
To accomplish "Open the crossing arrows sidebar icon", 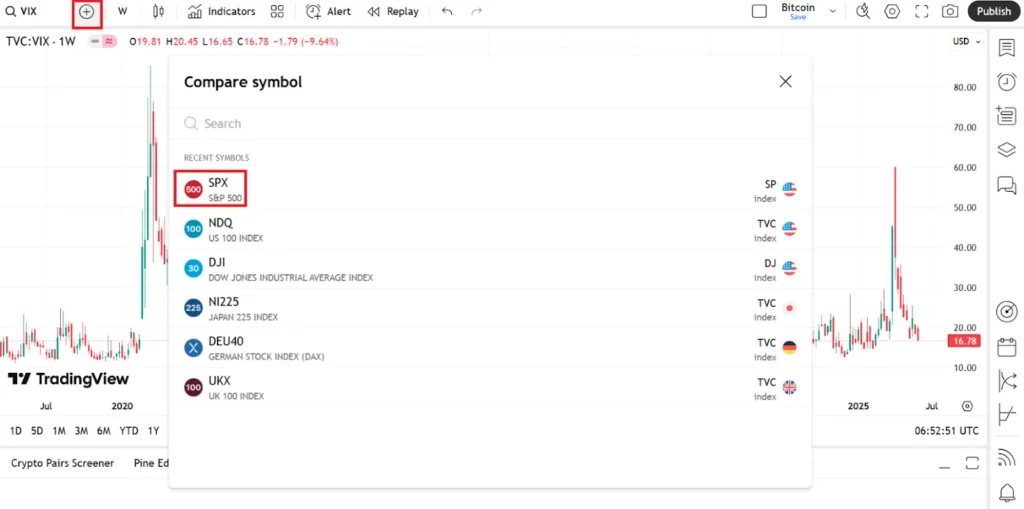I will coord(1006,380).
